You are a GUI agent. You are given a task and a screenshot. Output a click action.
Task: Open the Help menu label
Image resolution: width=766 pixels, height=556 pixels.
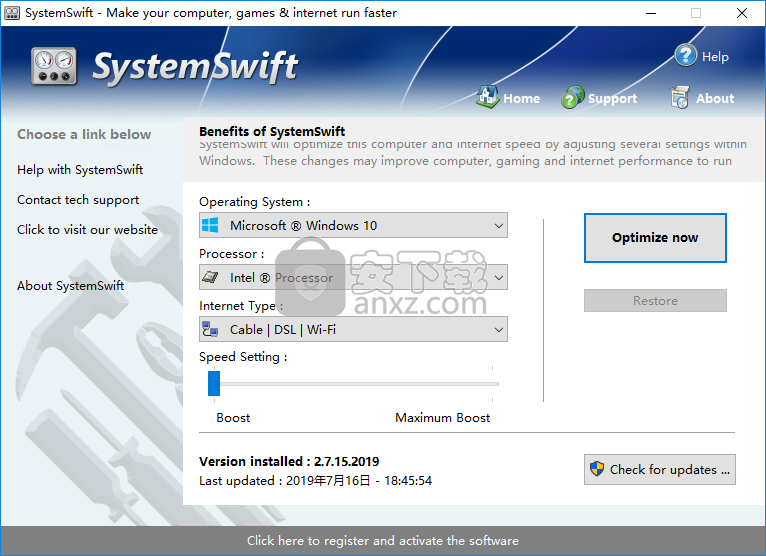(x=715, y=57)
